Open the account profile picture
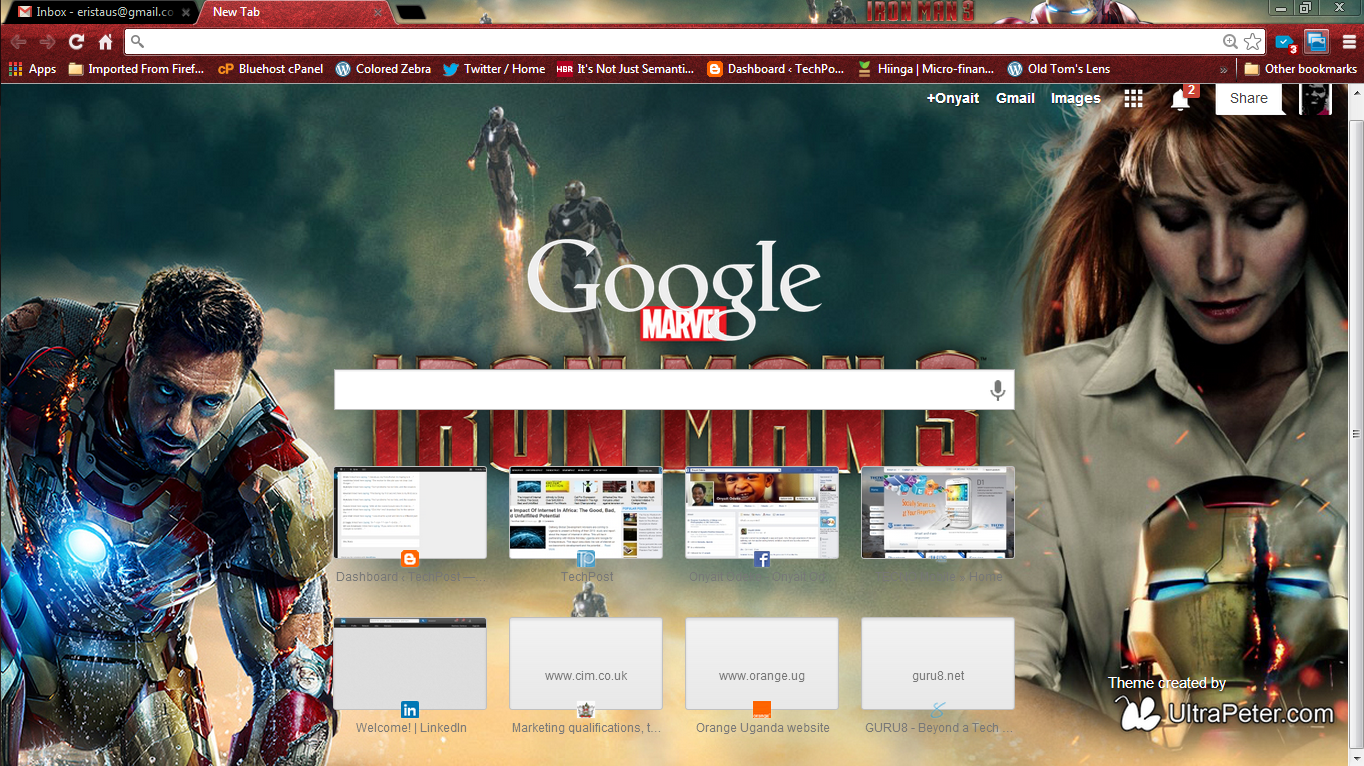The width and height of the screenshot is (1364, 766). (1315, 98)
